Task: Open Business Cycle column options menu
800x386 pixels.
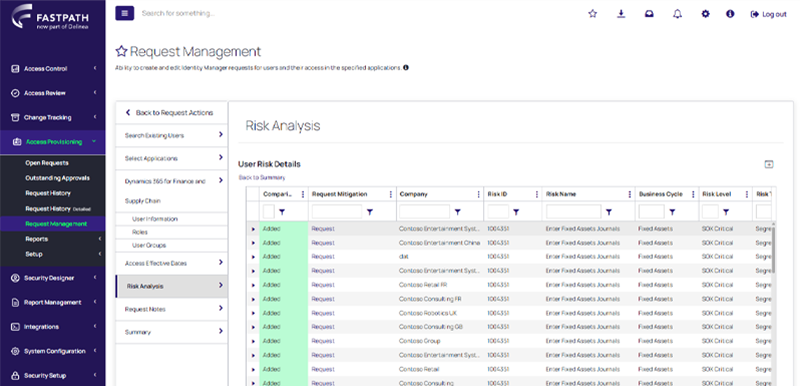Action: 693,194
